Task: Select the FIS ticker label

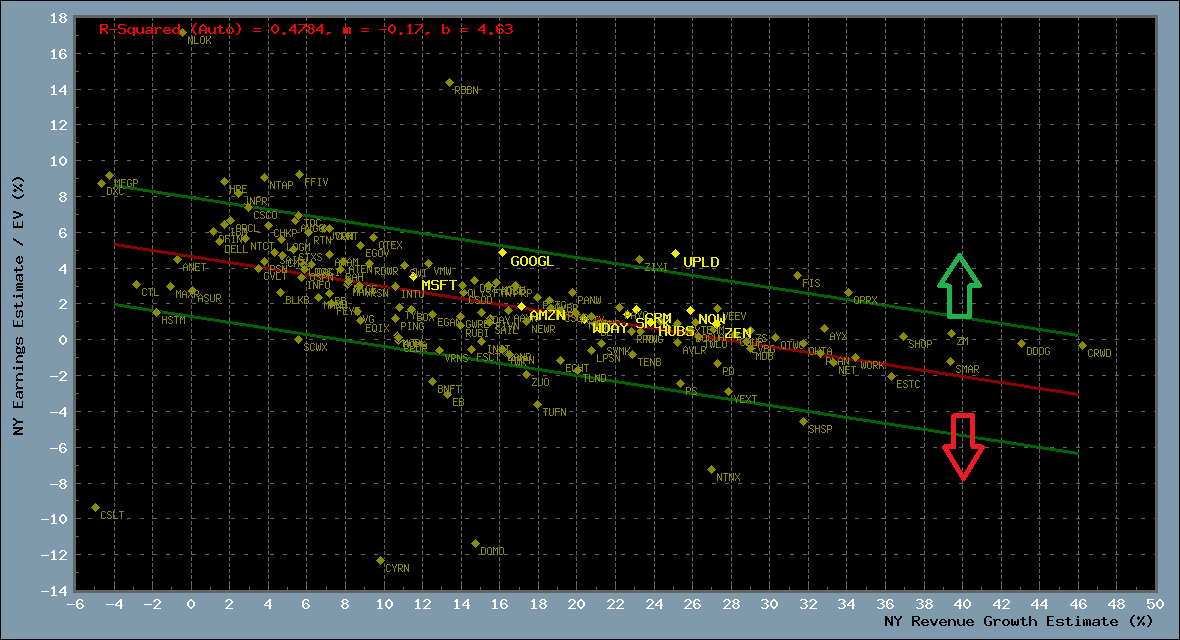Action: [x=811, y=284]
